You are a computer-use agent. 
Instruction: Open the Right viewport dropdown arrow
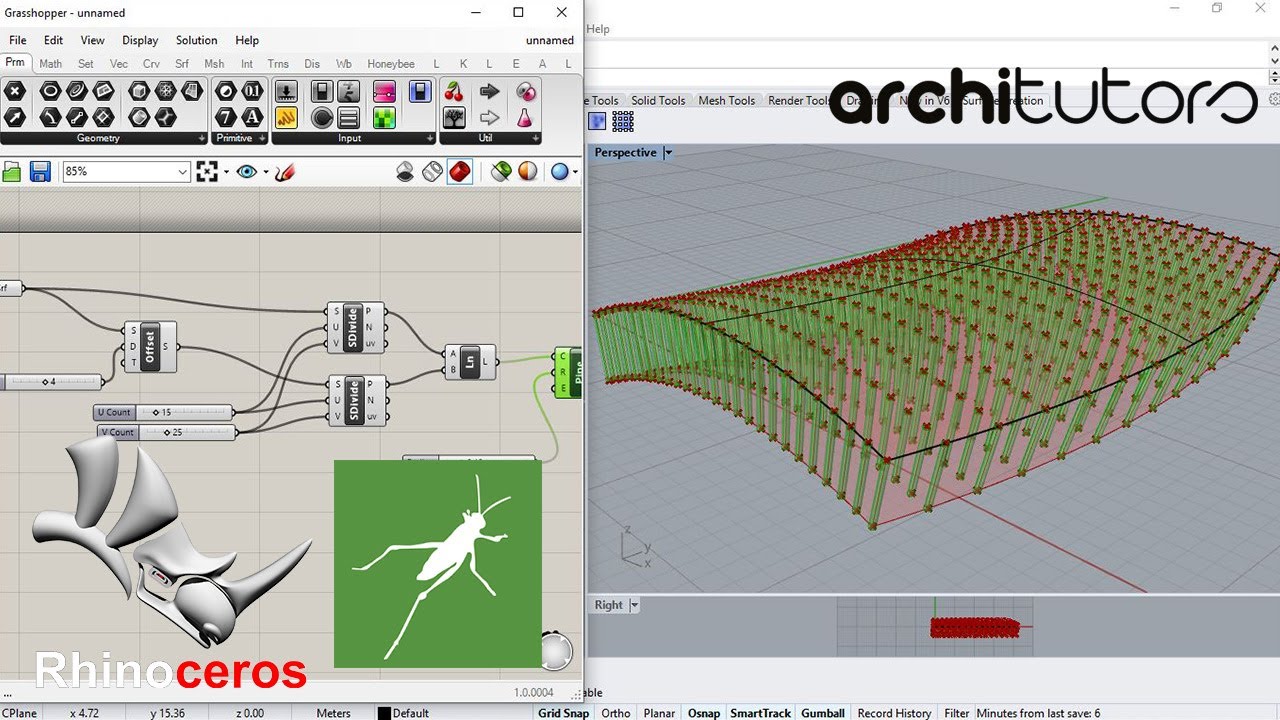(634, 605)
